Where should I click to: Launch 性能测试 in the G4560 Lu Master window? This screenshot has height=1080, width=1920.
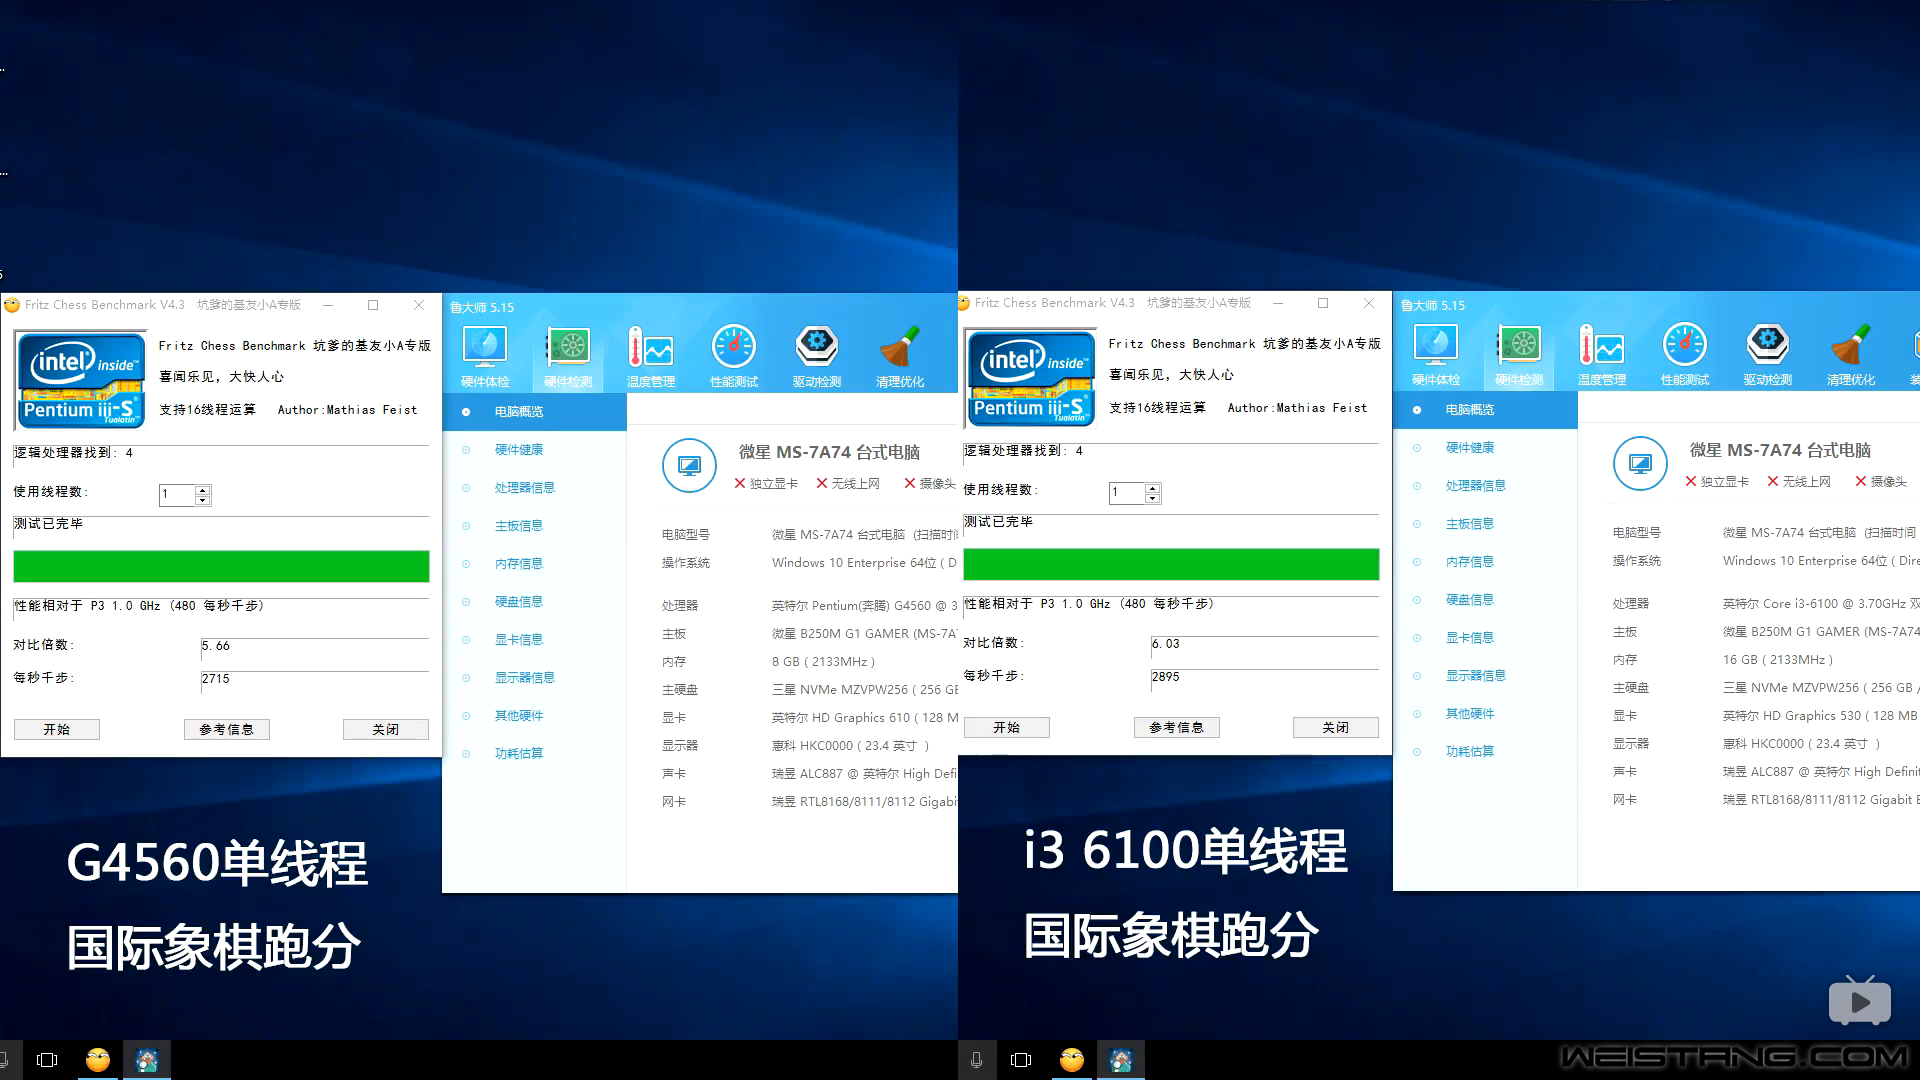734,357
